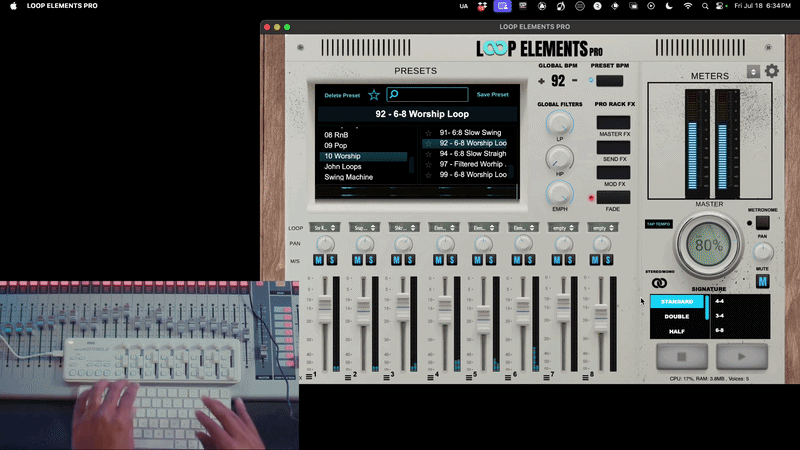The height and width of the screenshot is (450, 800).
Task: Toggle the stereo/mono linked-rings icon
Action: [x=659, y=283]
